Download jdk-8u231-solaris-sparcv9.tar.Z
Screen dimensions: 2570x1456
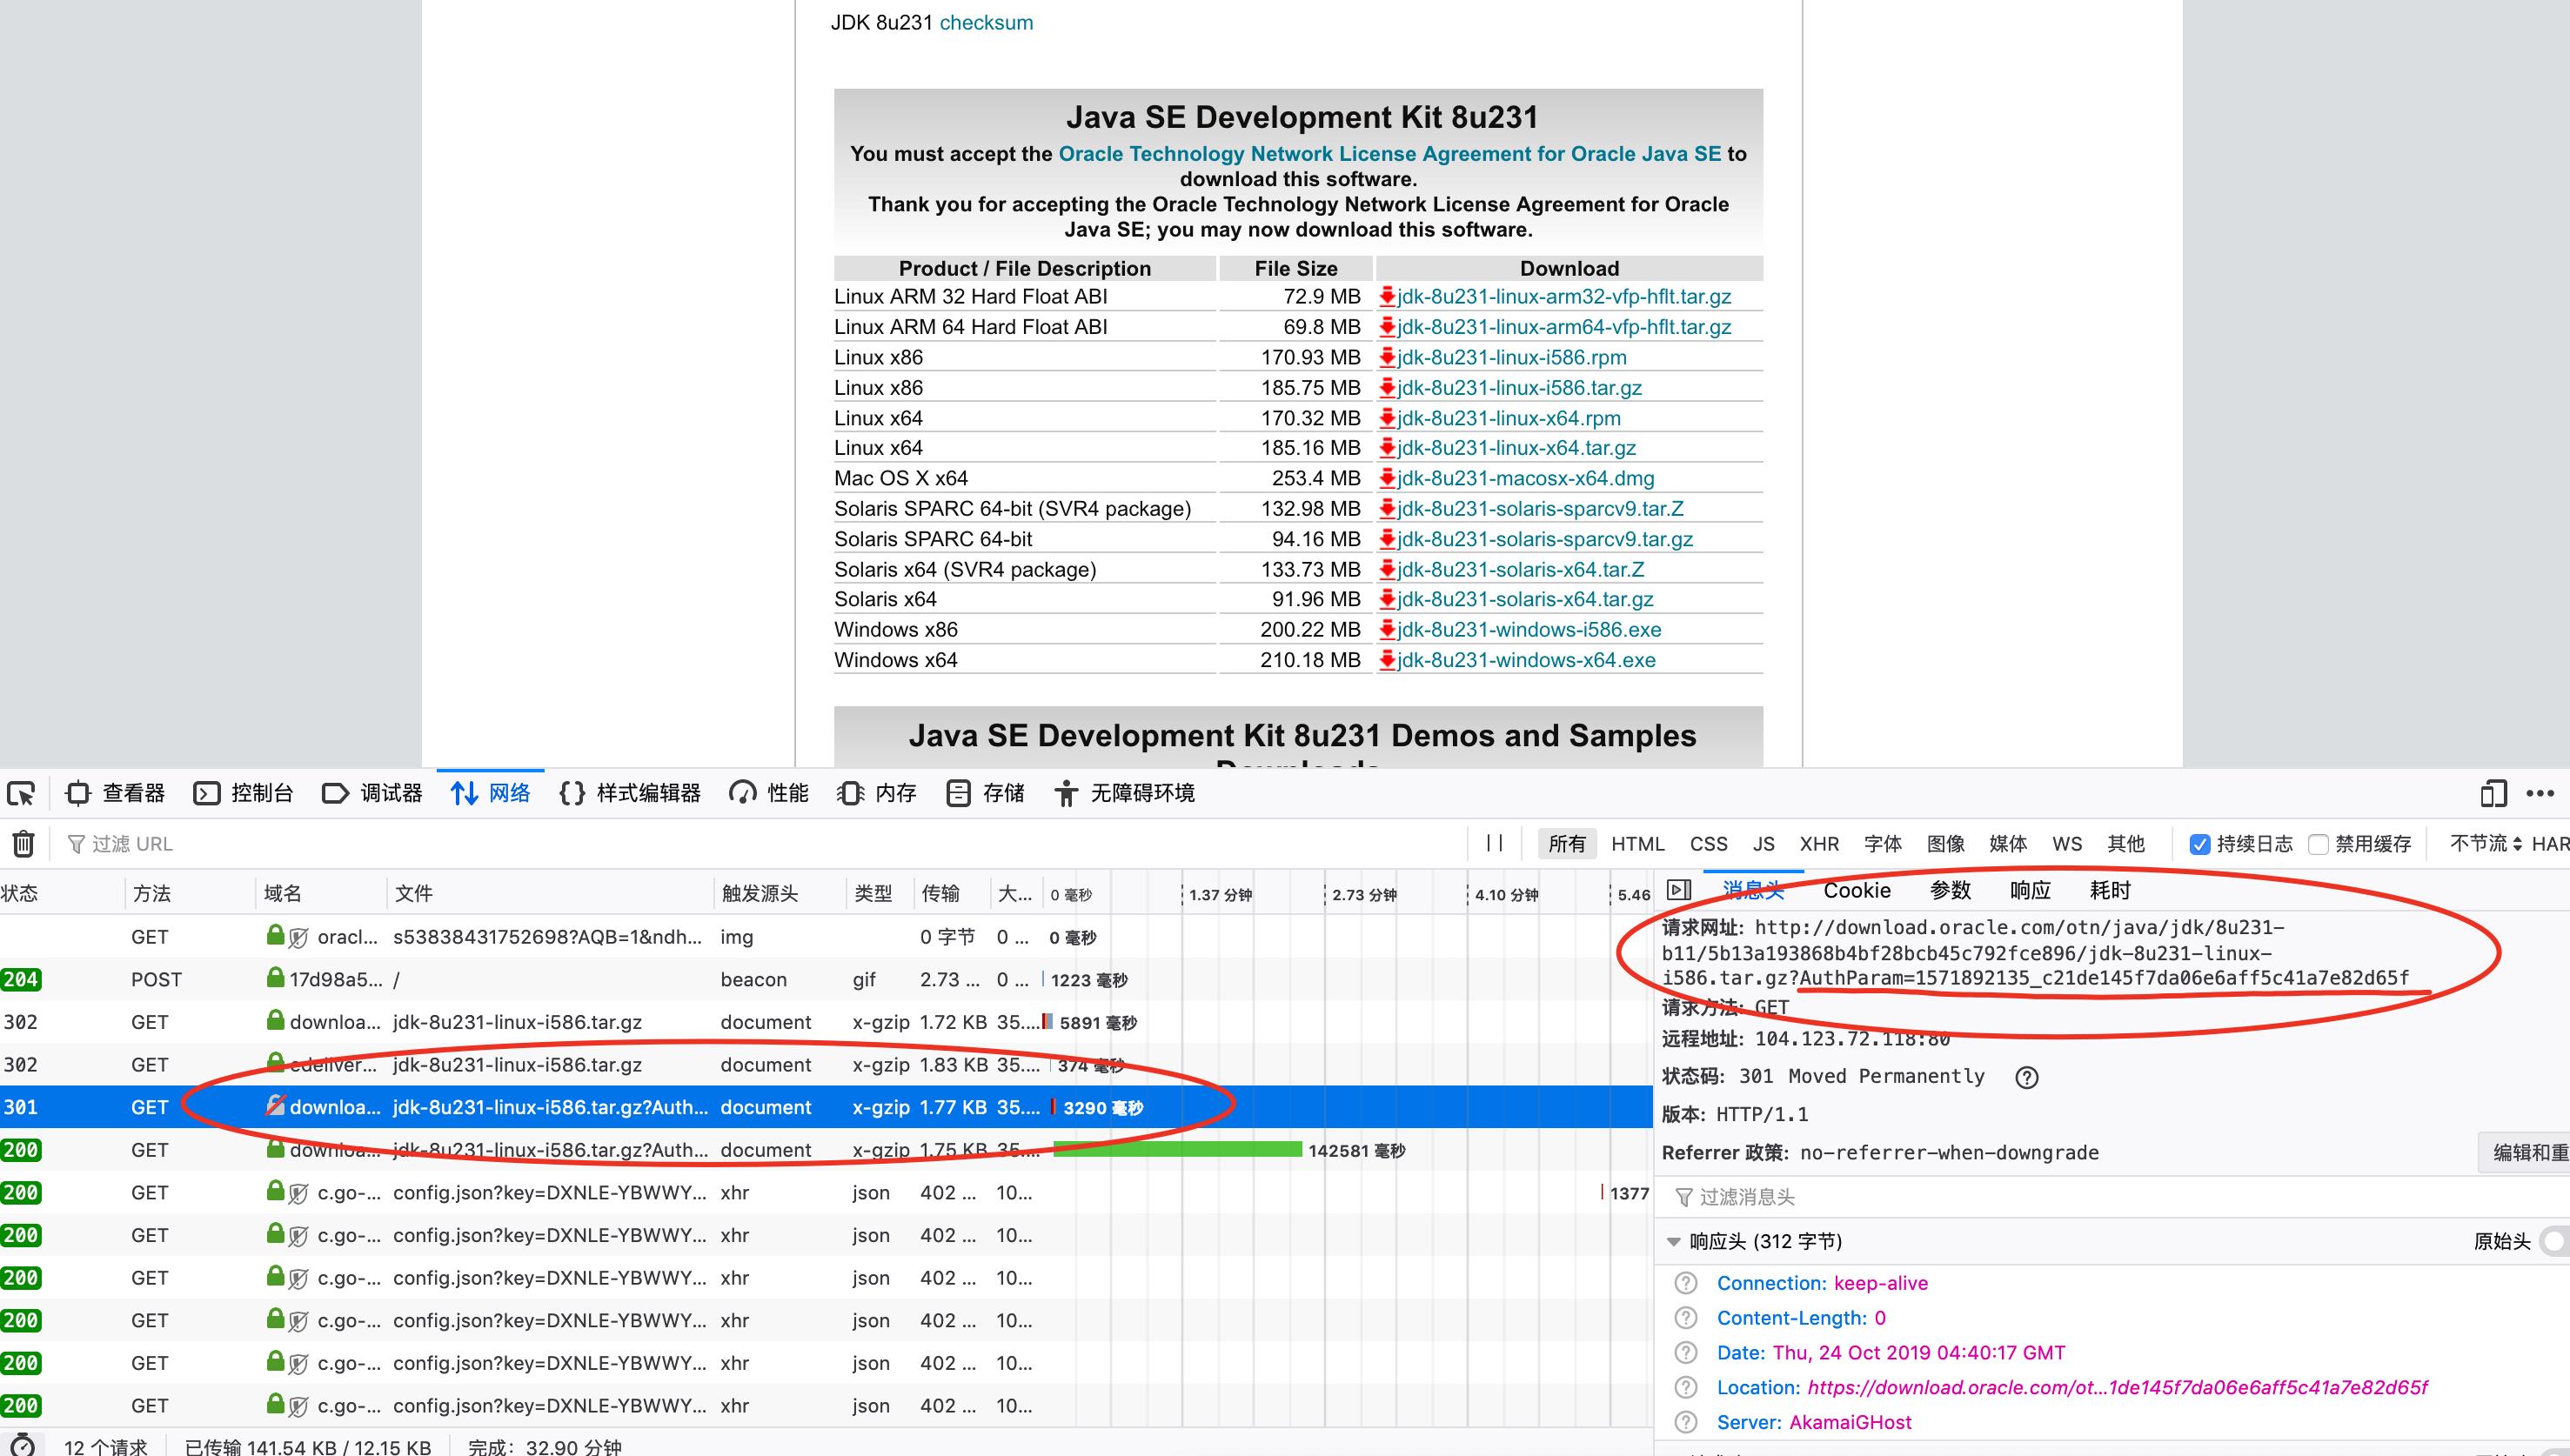[1540, 509]
